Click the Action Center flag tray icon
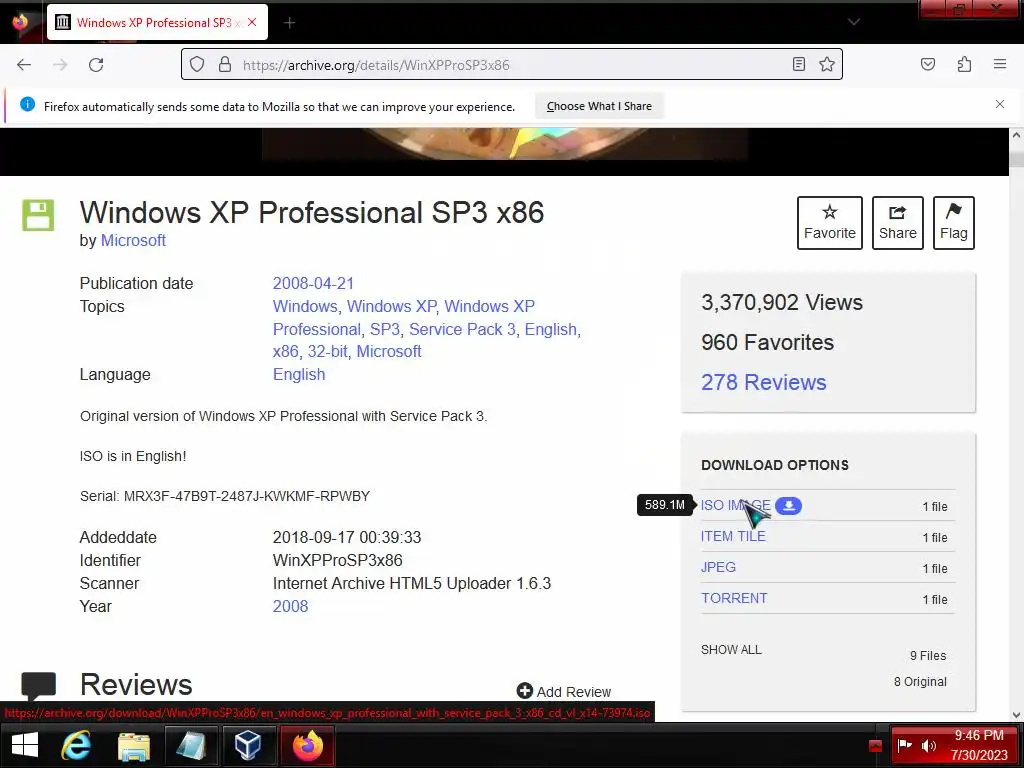This screenshot has height=768, width=1024. click(x=904, y=745)
